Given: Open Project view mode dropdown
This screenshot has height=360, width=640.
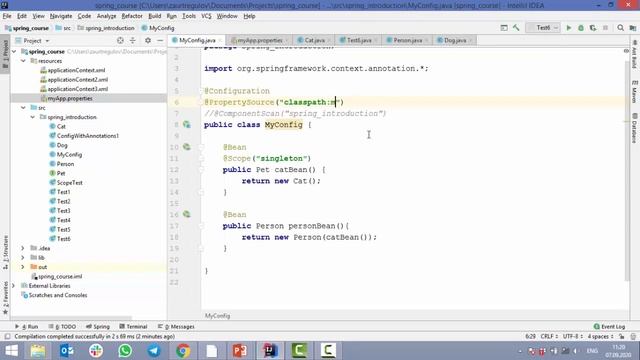Looking at the screenshot, I should click(x=47, y=41).
